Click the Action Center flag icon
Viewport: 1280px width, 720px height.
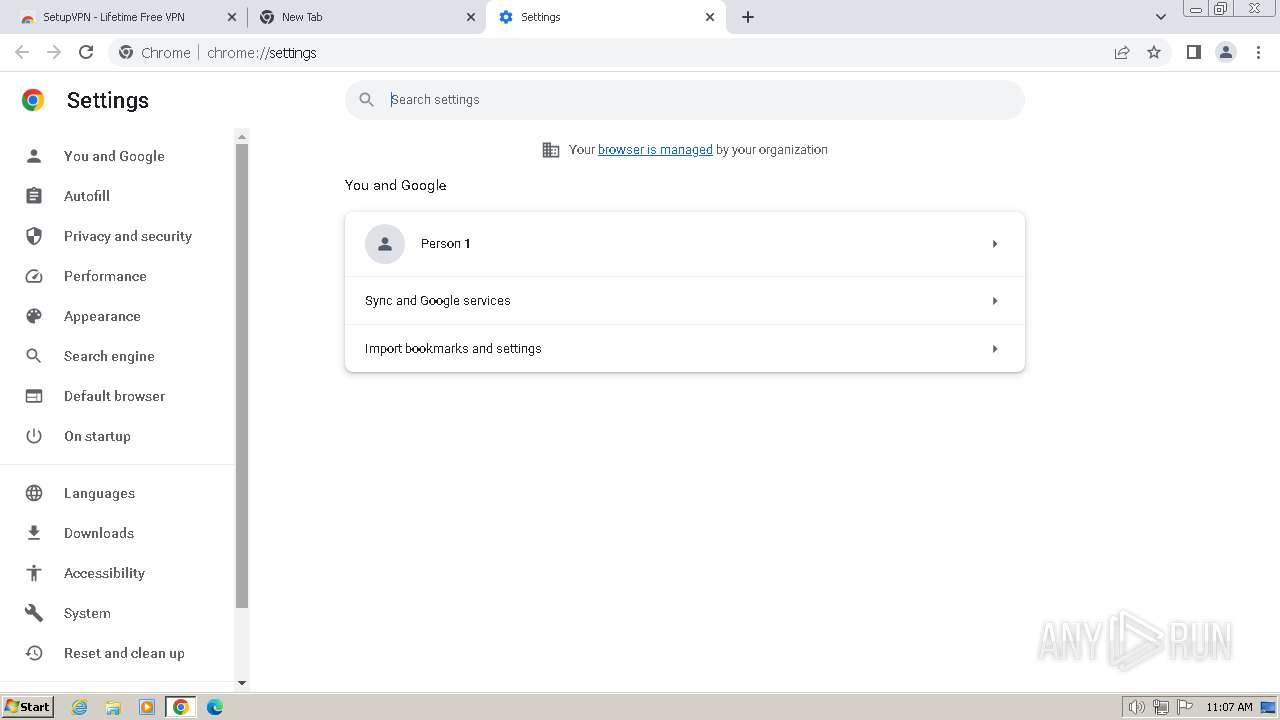coord(1185,707)
